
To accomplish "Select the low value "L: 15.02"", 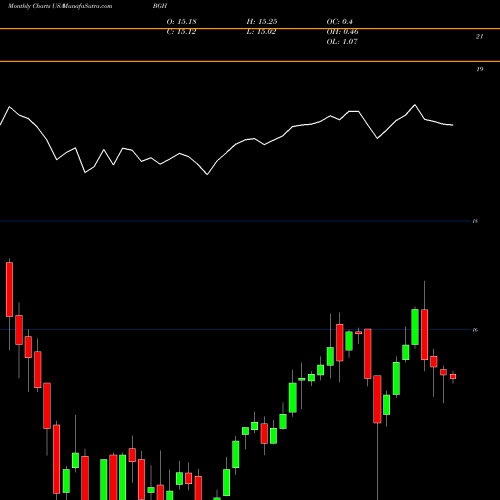I will (261, 32).
